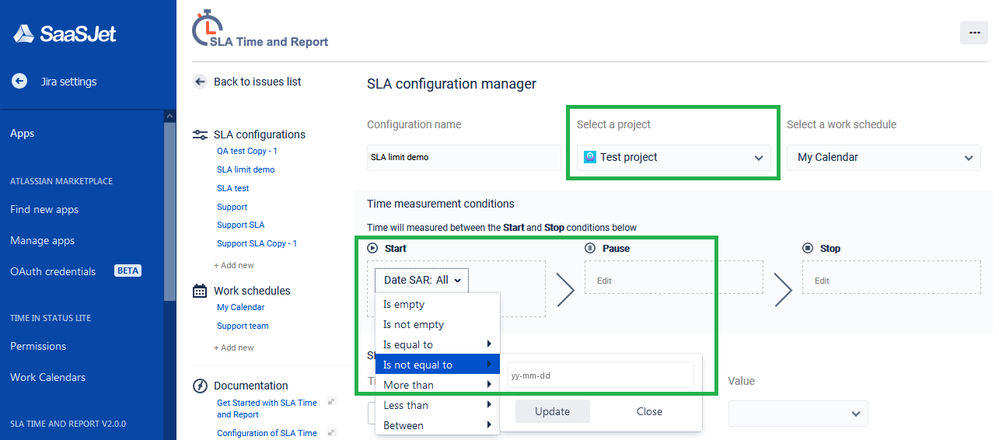Open SLA limit demo configuration
The width and height of the screenshot is (999, 440).
coord(246,170)
